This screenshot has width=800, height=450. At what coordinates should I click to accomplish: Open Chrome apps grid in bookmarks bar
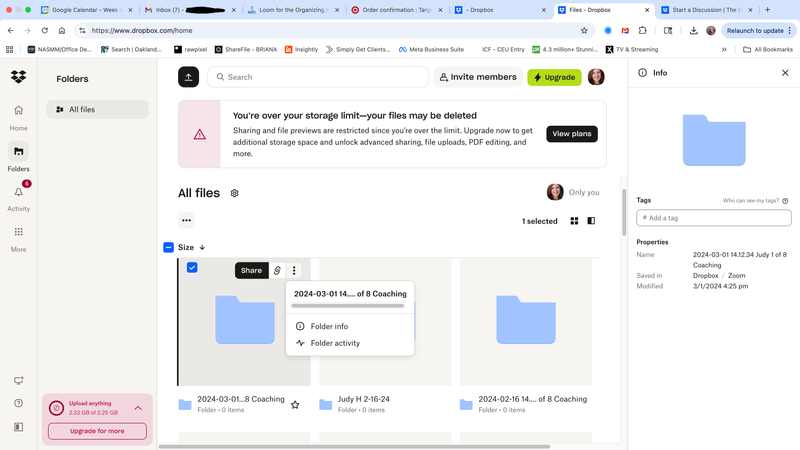pos(9,49)
